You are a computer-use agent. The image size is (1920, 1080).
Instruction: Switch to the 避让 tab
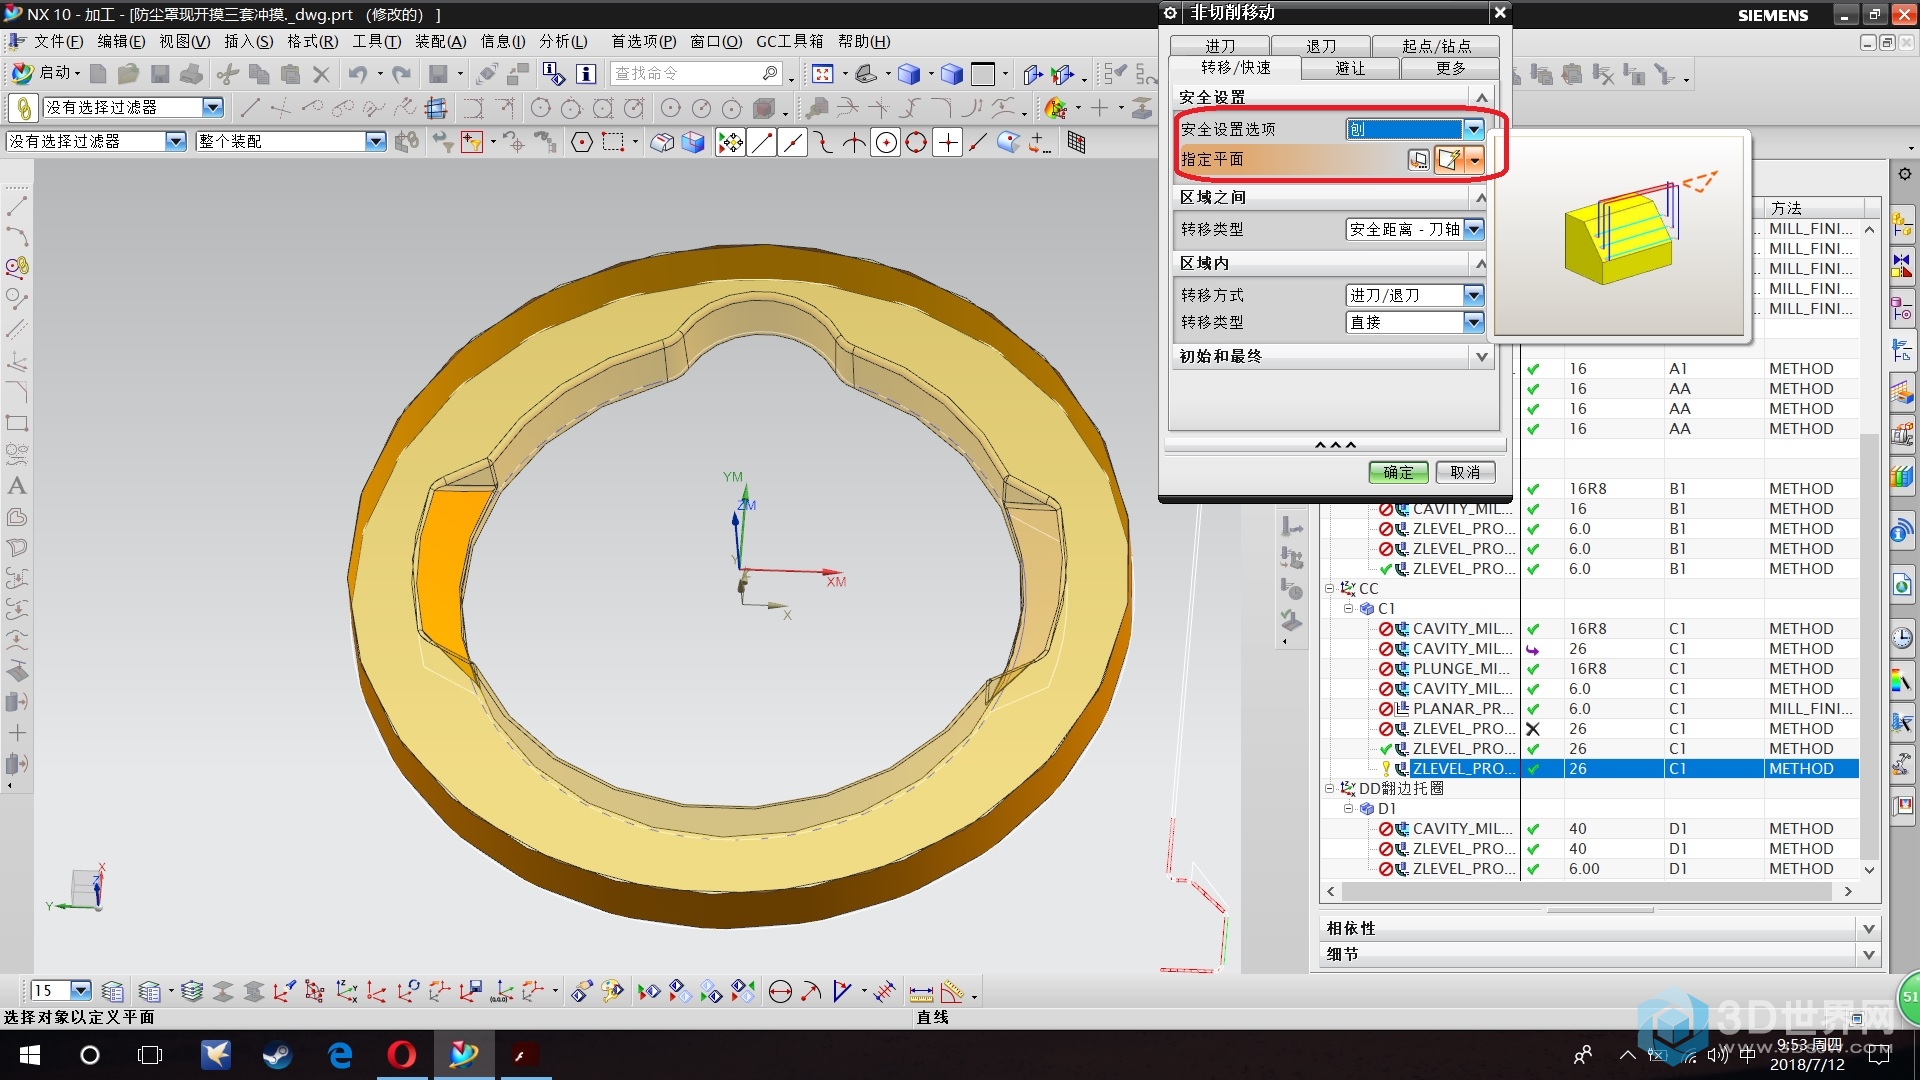(x=1350, y=68)
